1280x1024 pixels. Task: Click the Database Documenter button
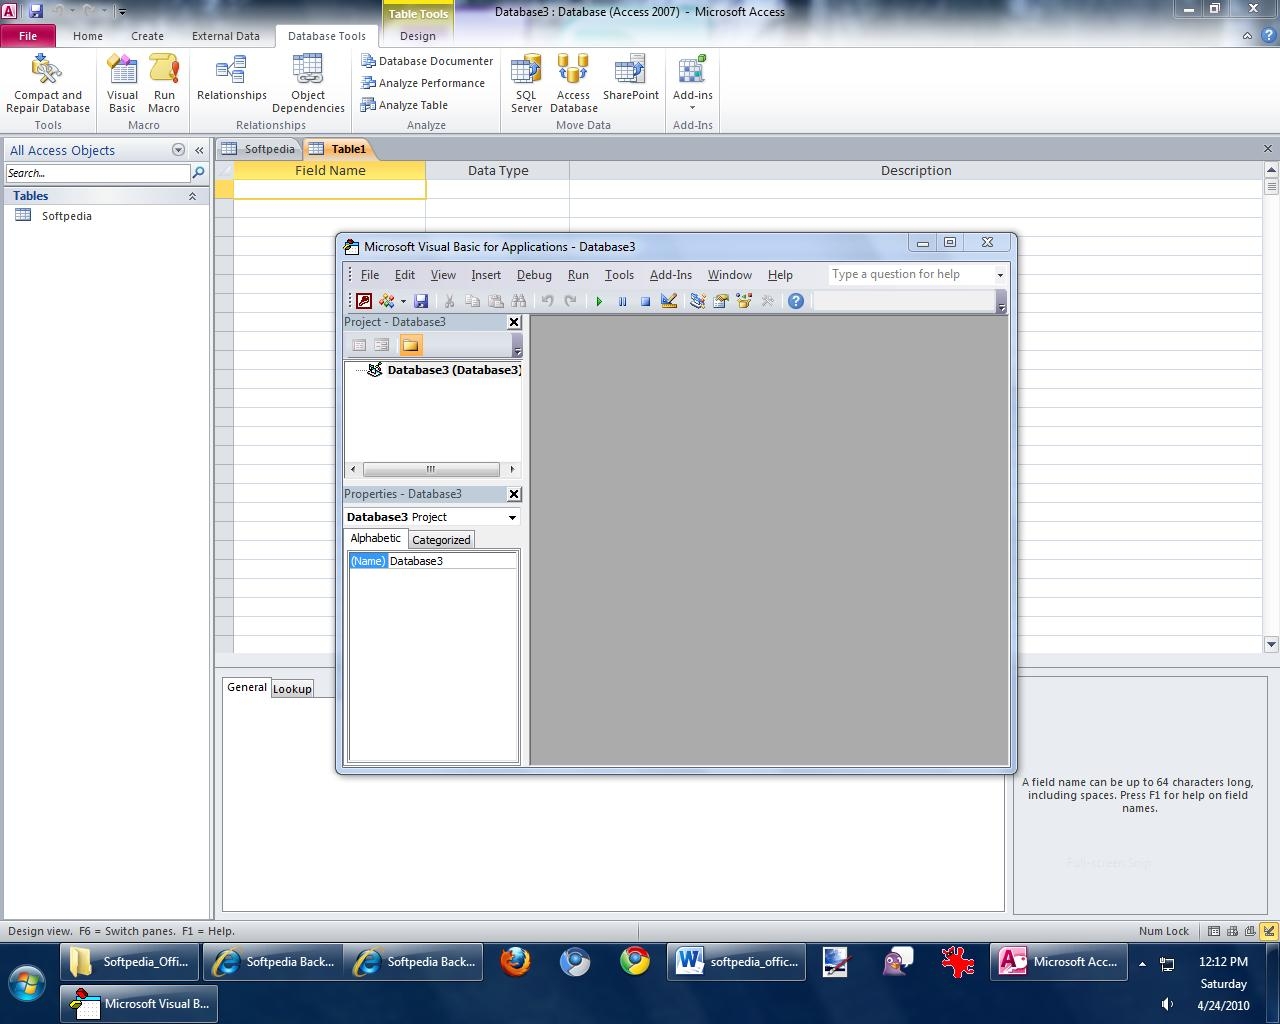tap(435, 61)
